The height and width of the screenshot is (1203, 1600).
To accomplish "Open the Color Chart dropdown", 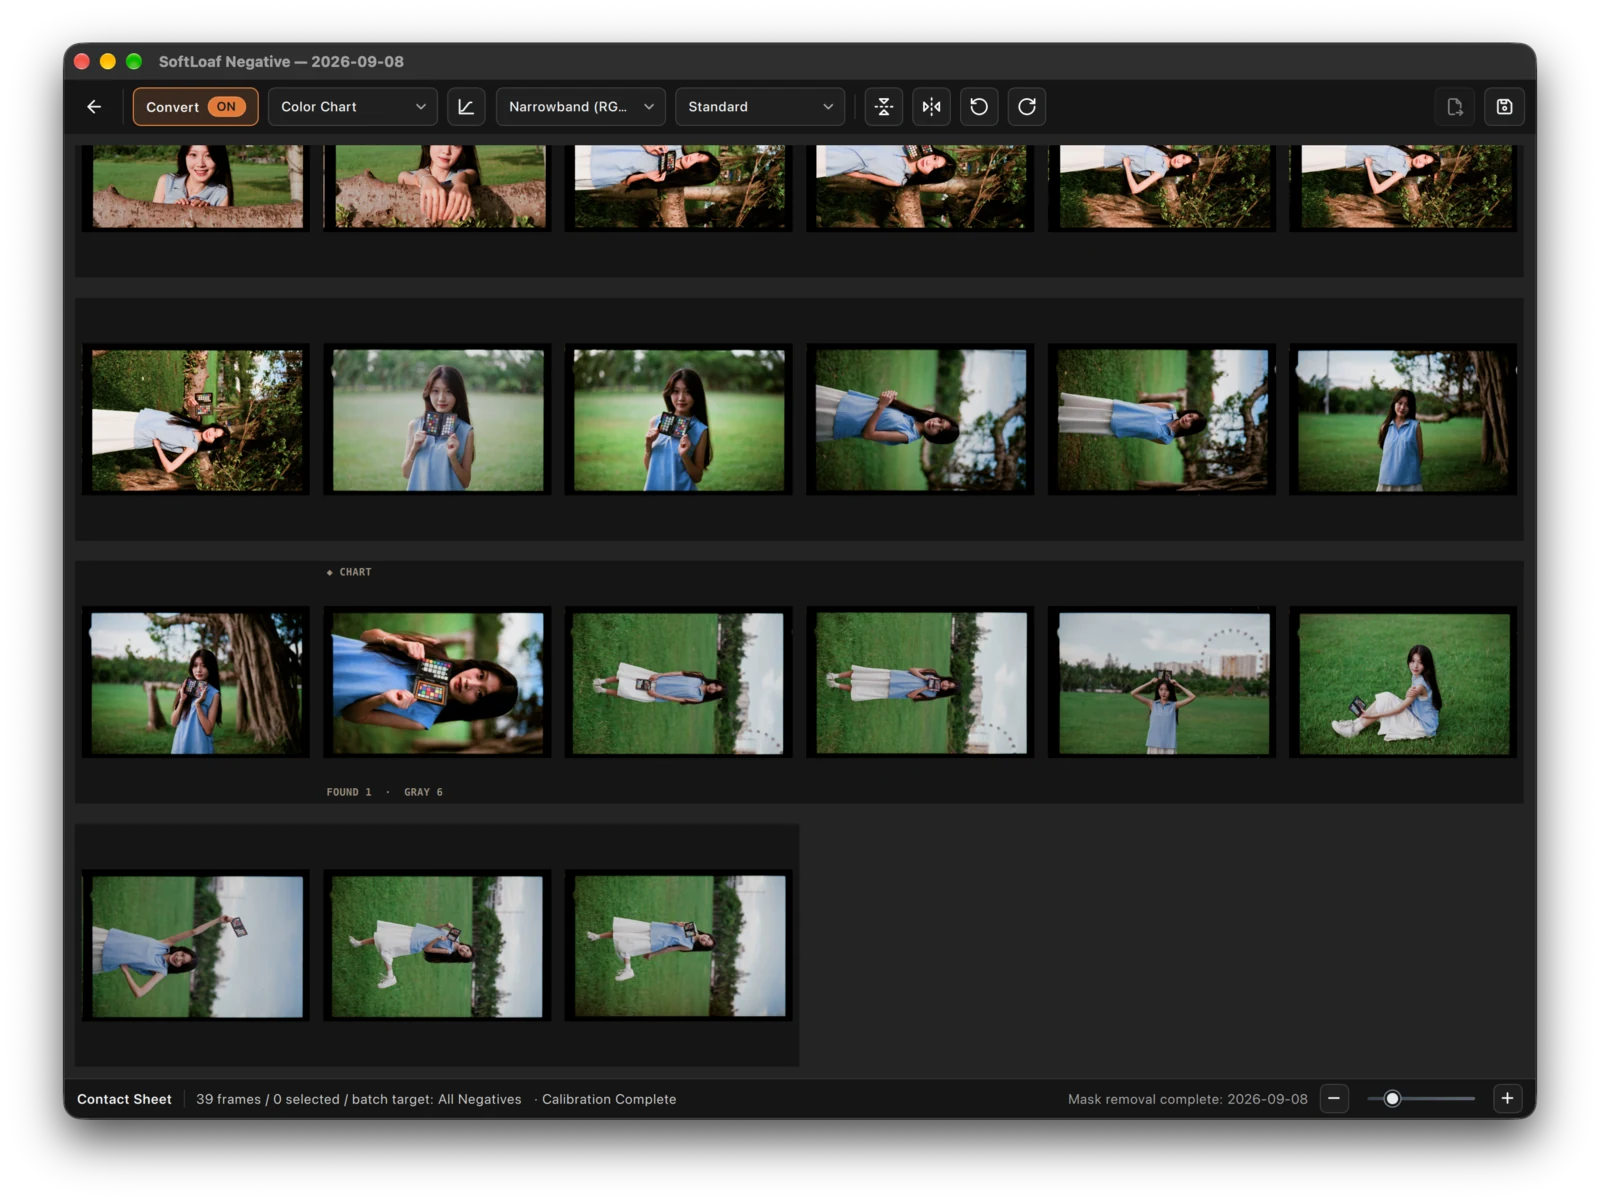I will click(352, 107).
